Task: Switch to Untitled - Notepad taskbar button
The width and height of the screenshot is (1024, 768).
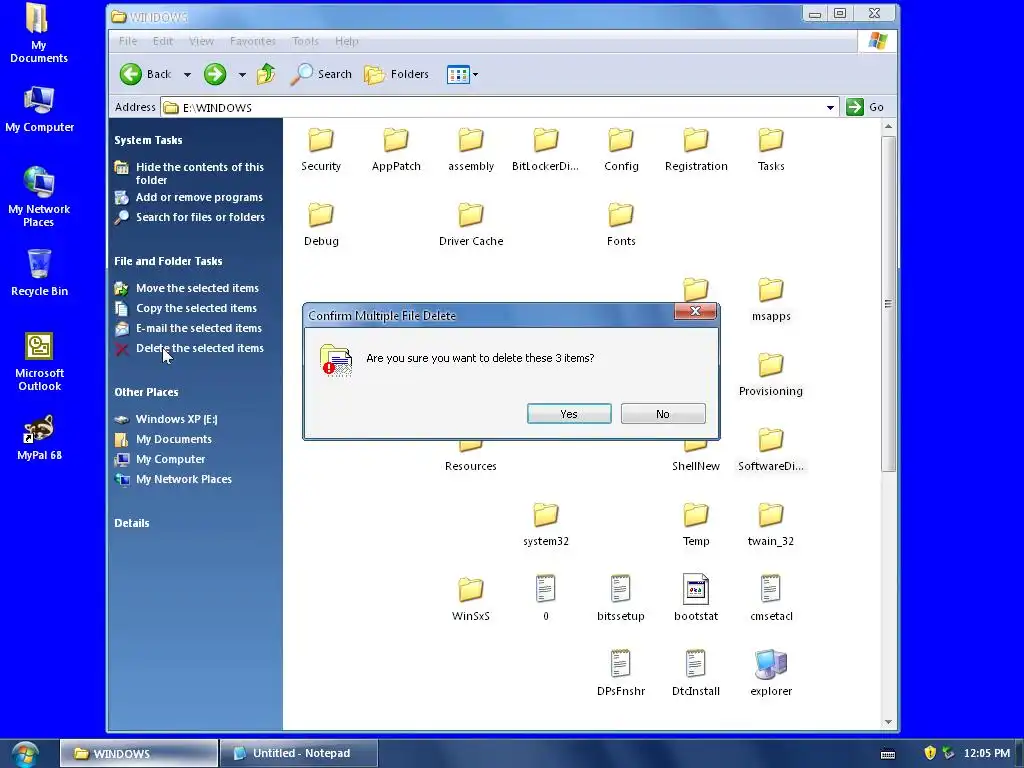Action: point(299,754)
